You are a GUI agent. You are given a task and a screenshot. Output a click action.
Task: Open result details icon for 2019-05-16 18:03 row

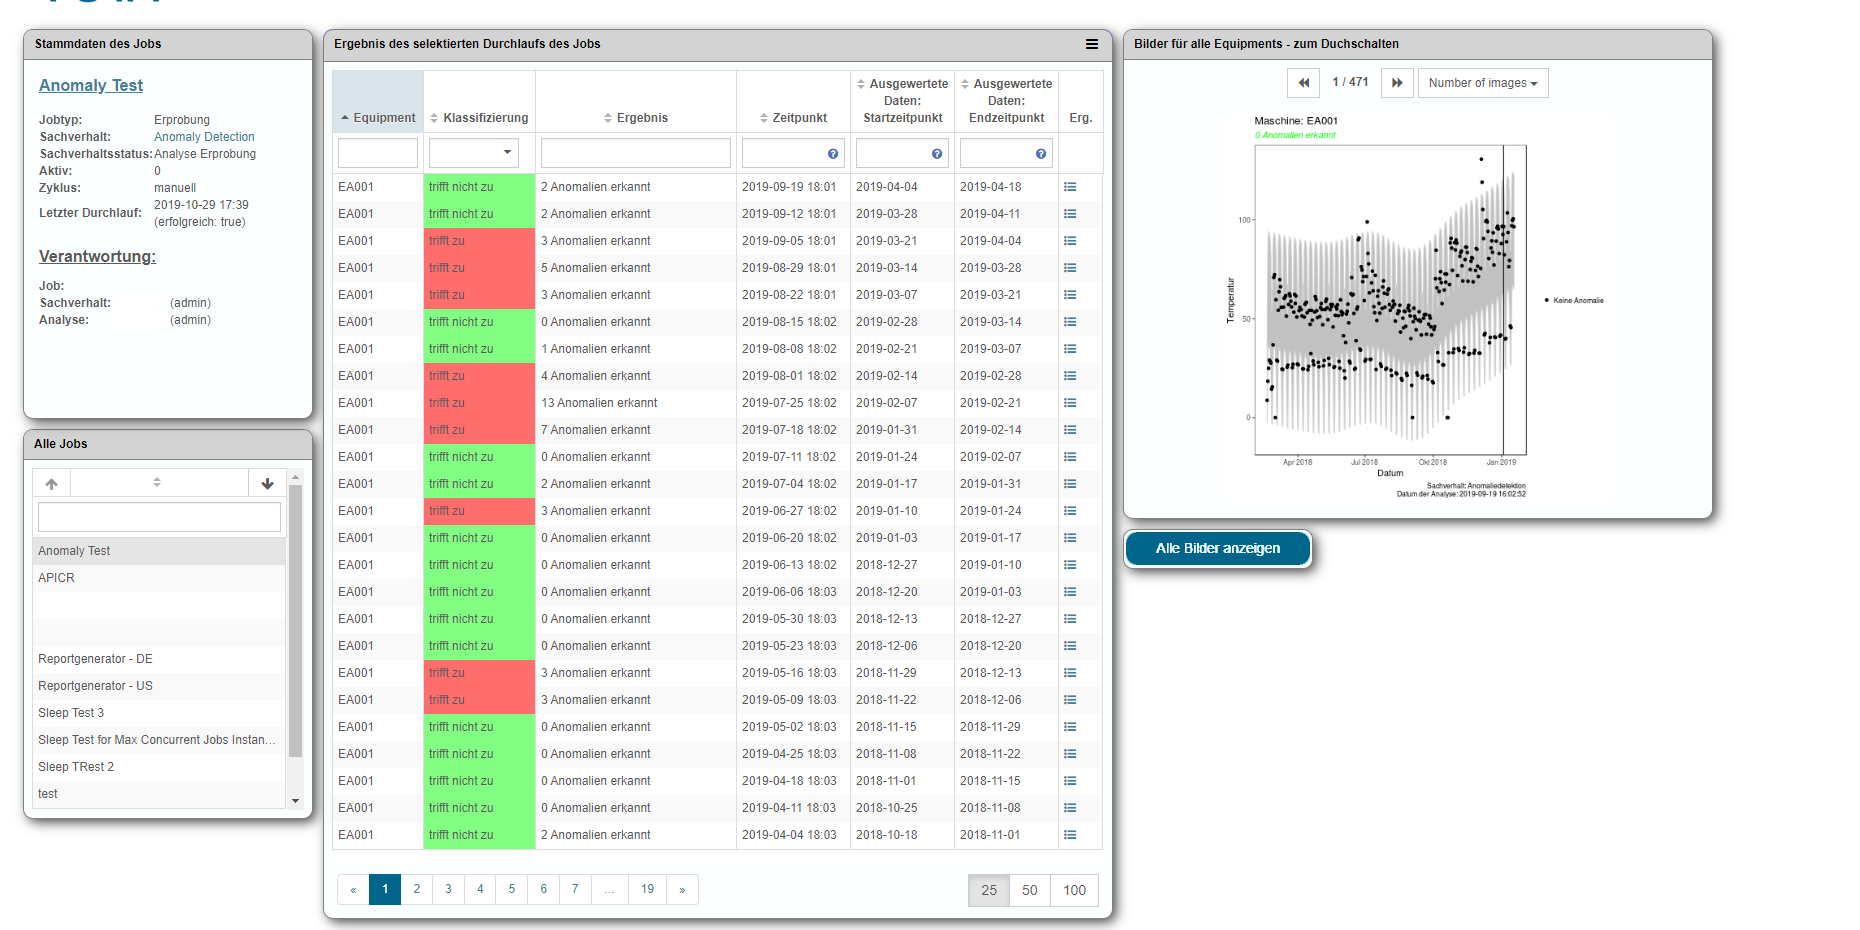pos(1070,673)
